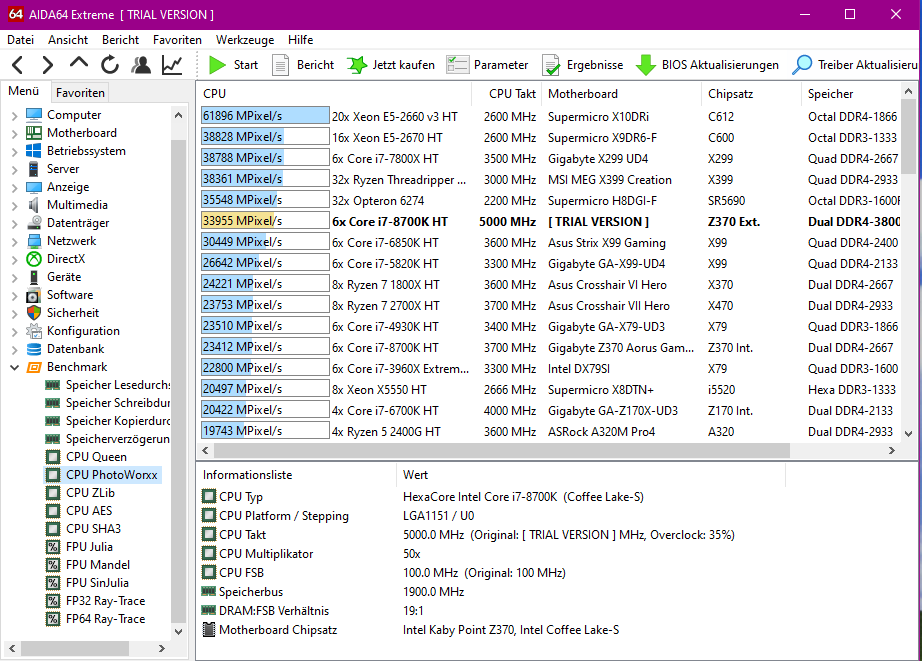Select Speicher Lesedurchsatz benchmark item
922x661 pixels.
click(x=118, y=385)
